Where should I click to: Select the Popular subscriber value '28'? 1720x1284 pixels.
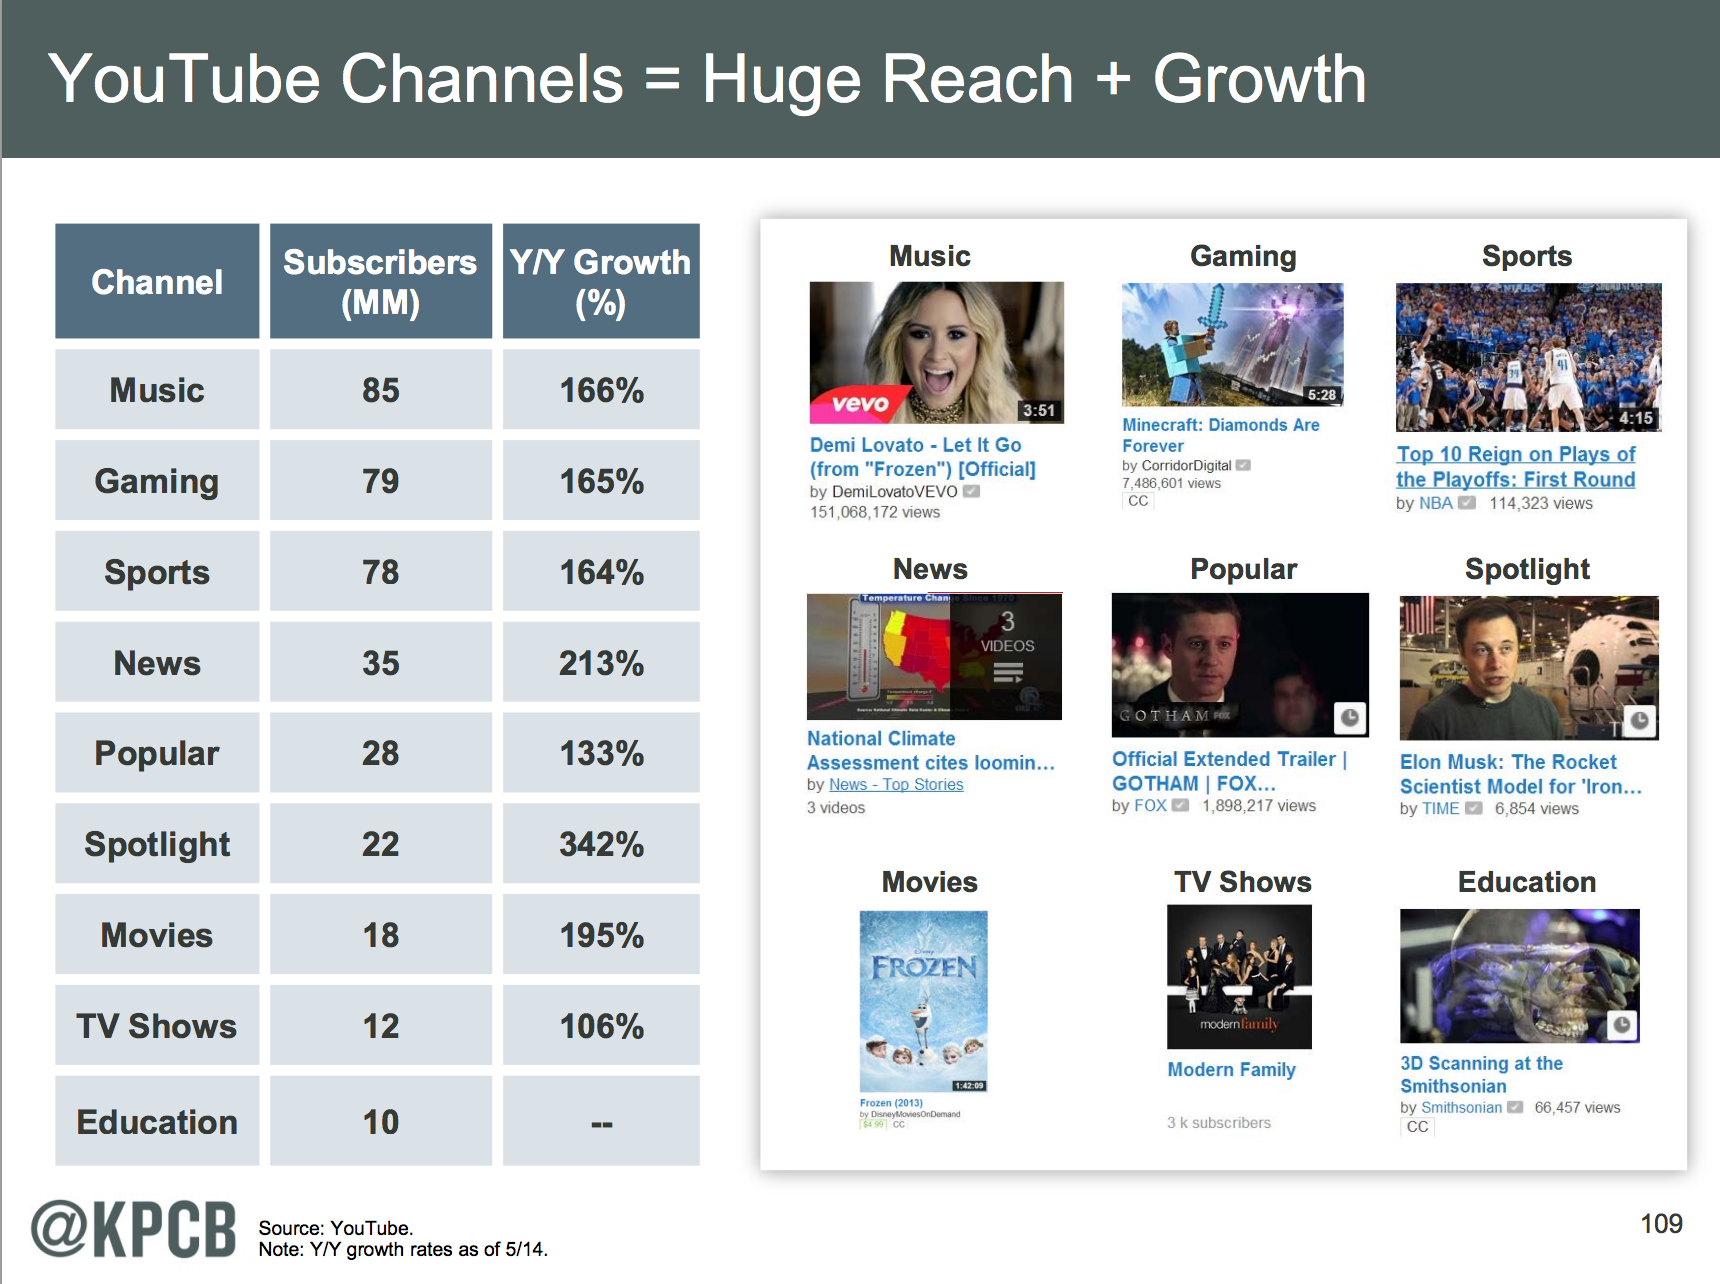380,753
